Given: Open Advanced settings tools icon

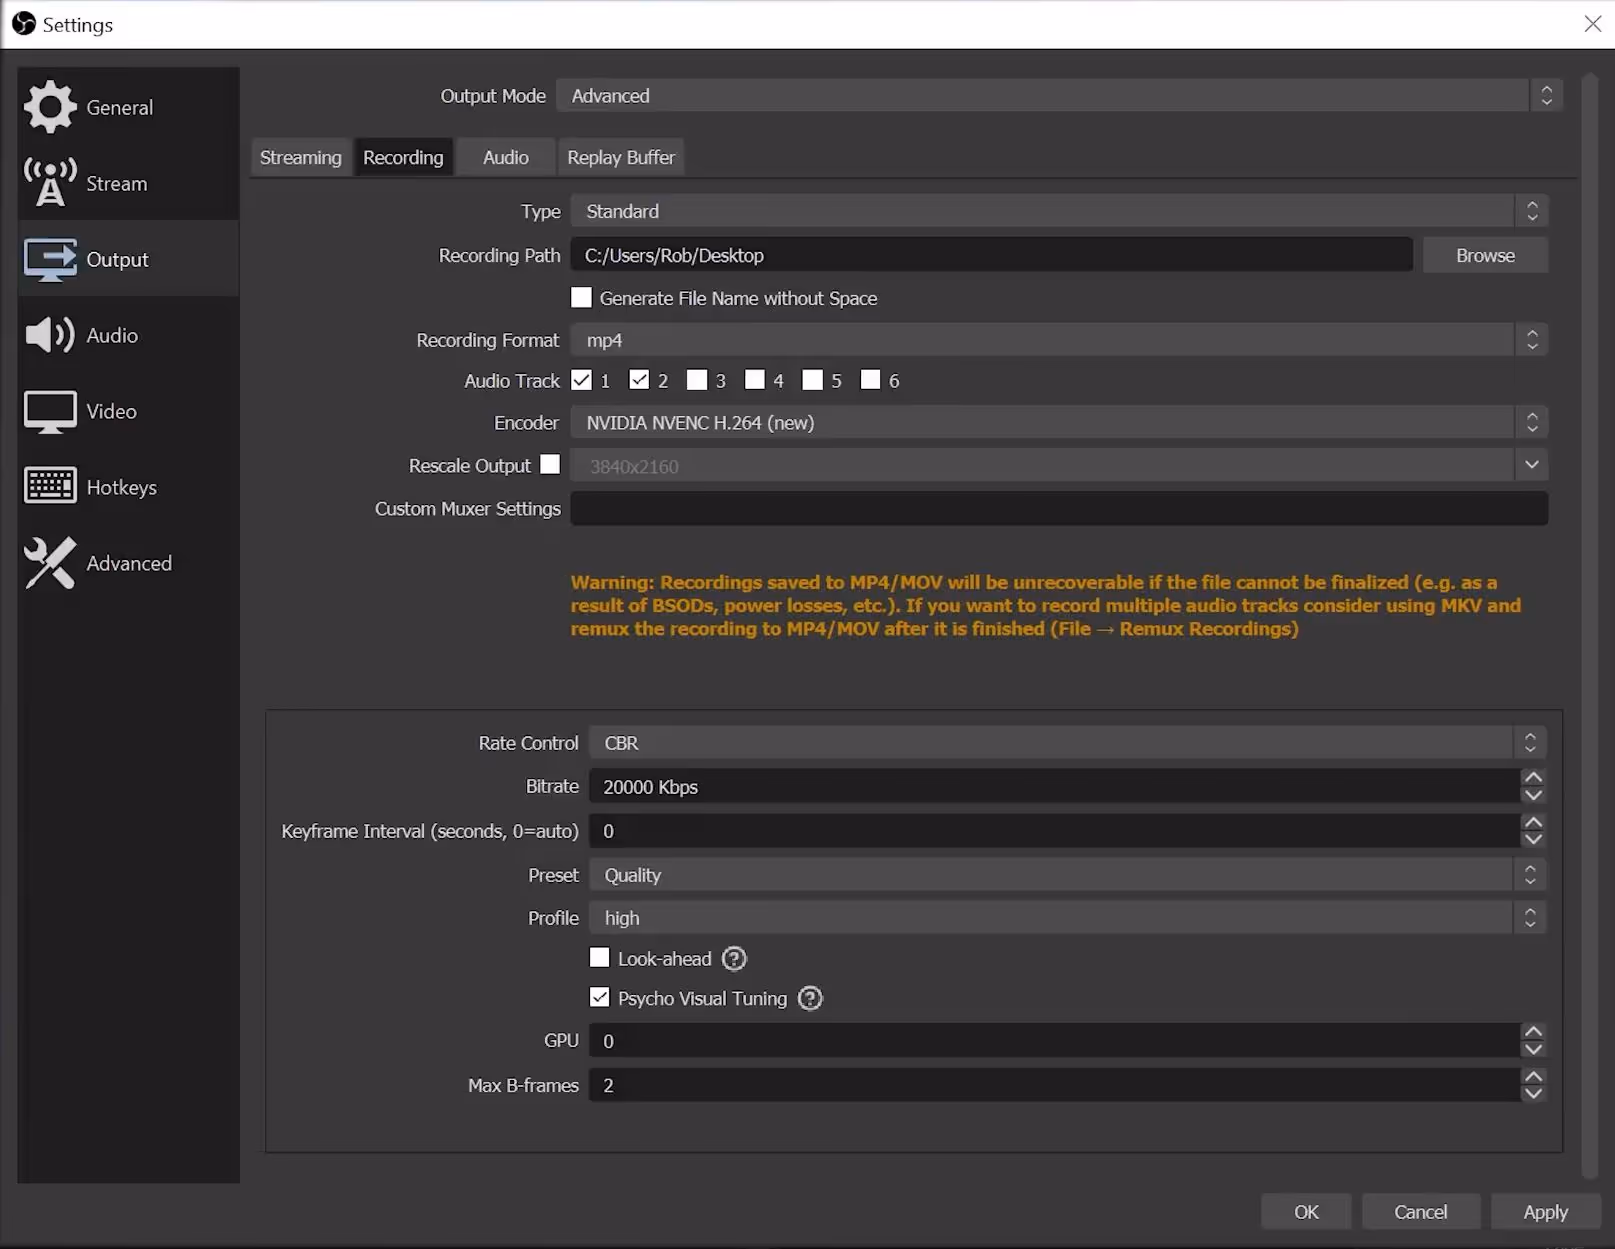Looking at the screenshot, I should (50, 563).
